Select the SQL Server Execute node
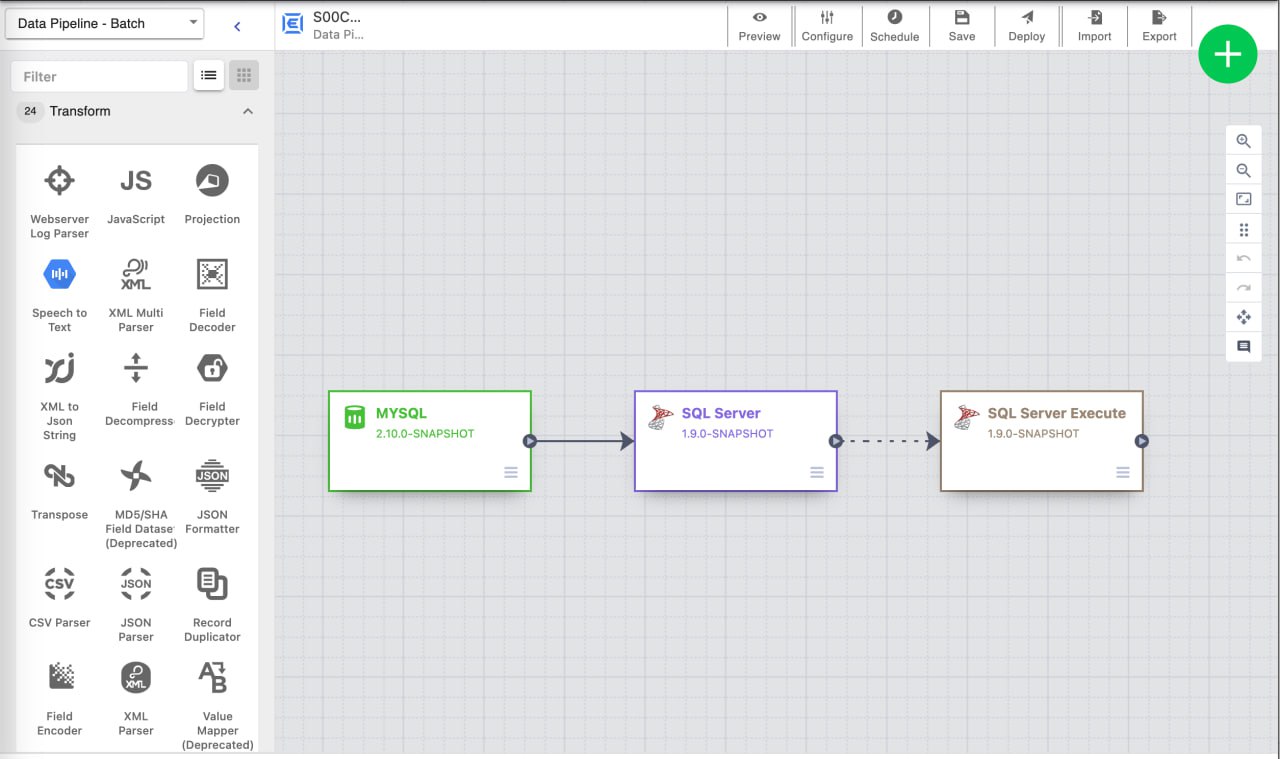 coord(1042,441)
